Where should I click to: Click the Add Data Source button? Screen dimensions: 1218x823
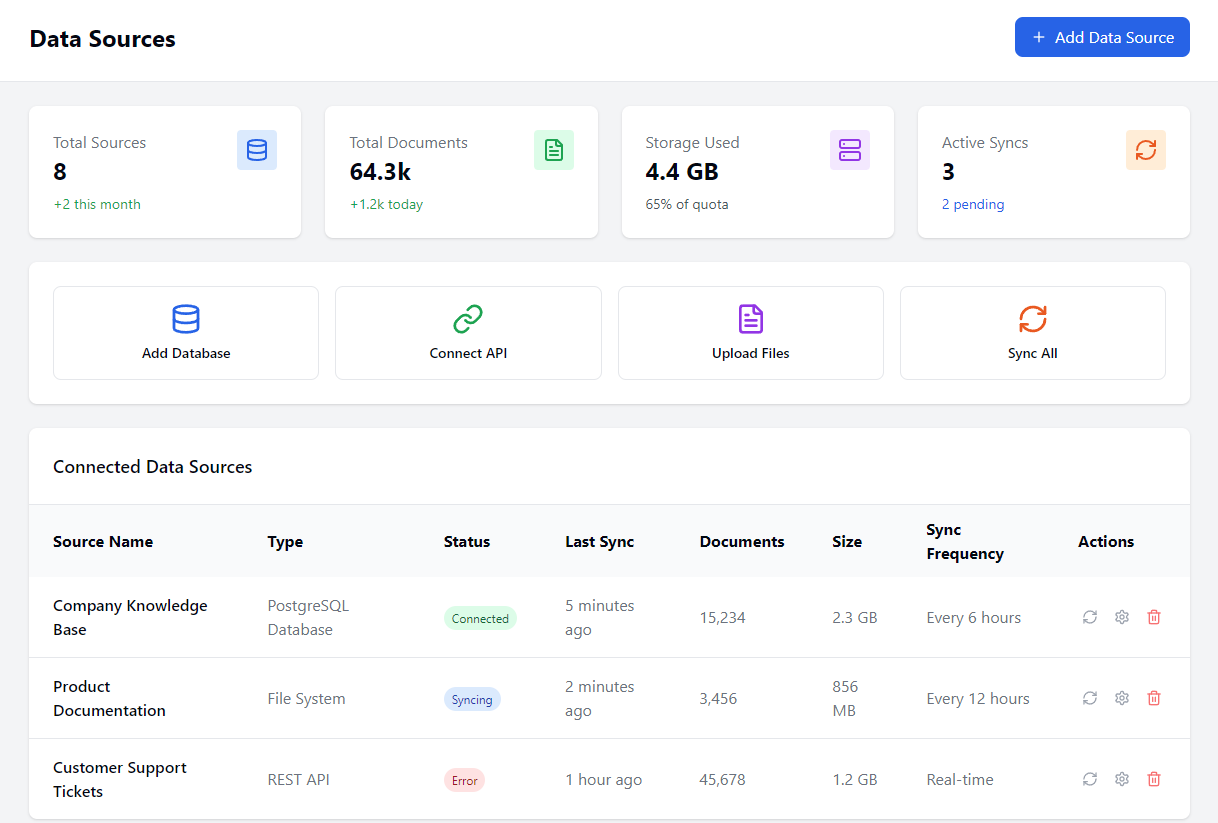point(1102,37)
